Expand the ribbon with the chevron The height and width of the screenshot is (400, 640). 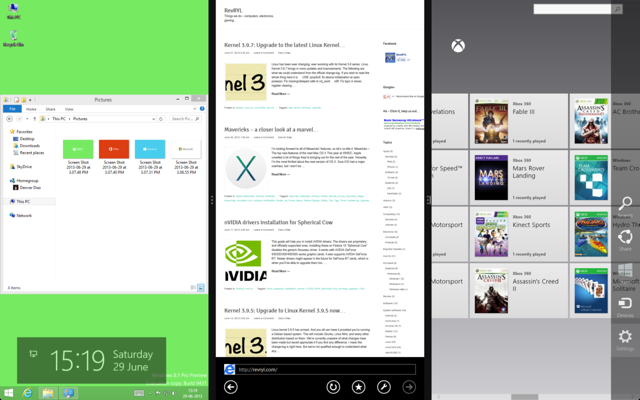pyautogui.click(x=195, y=109)
